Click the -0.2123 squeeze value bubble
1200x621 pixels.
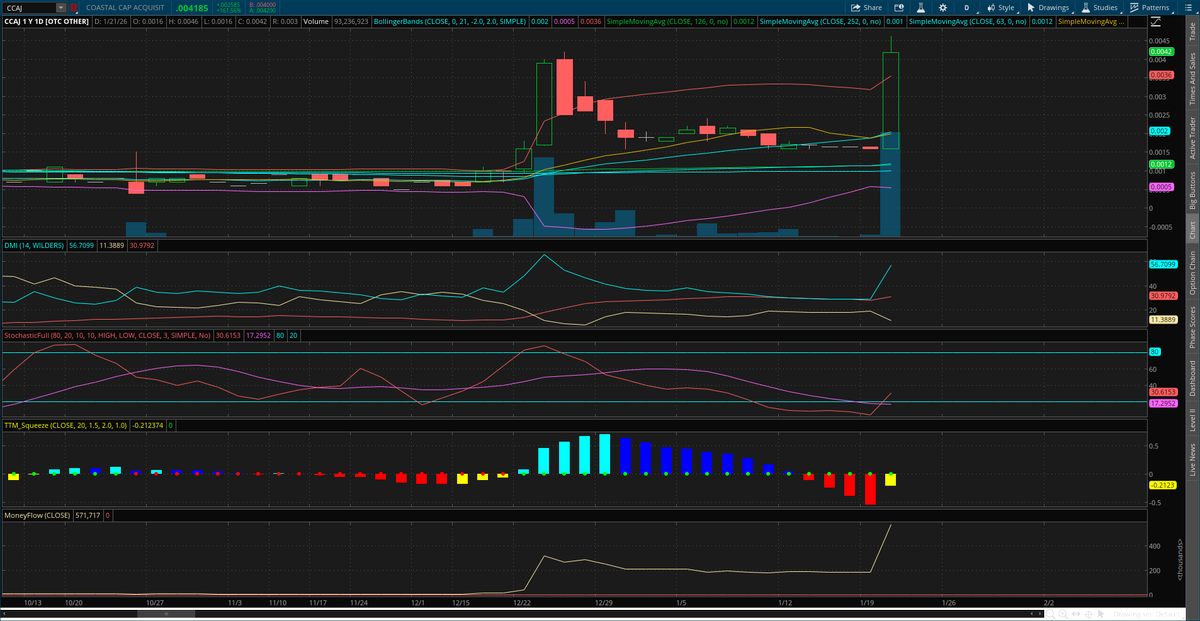coord(1161,485)
